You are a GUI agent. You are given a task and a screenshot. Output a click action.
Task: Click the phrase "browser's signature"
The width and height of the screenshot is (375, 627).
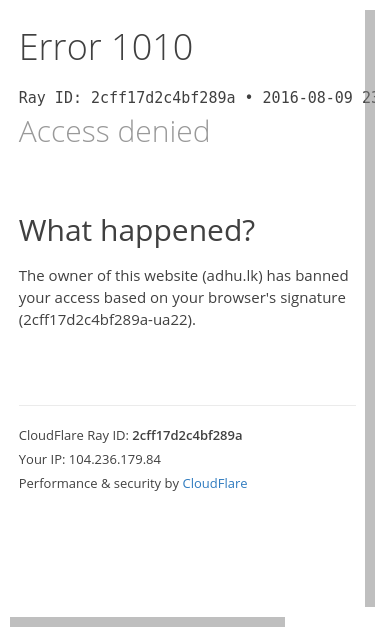[277, 298]
